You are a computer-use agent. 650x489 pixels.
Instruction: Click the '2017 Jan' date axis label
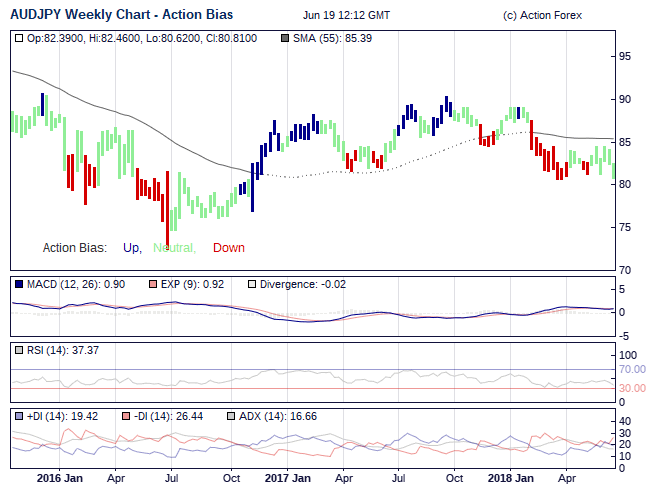[x=288, y=478]
